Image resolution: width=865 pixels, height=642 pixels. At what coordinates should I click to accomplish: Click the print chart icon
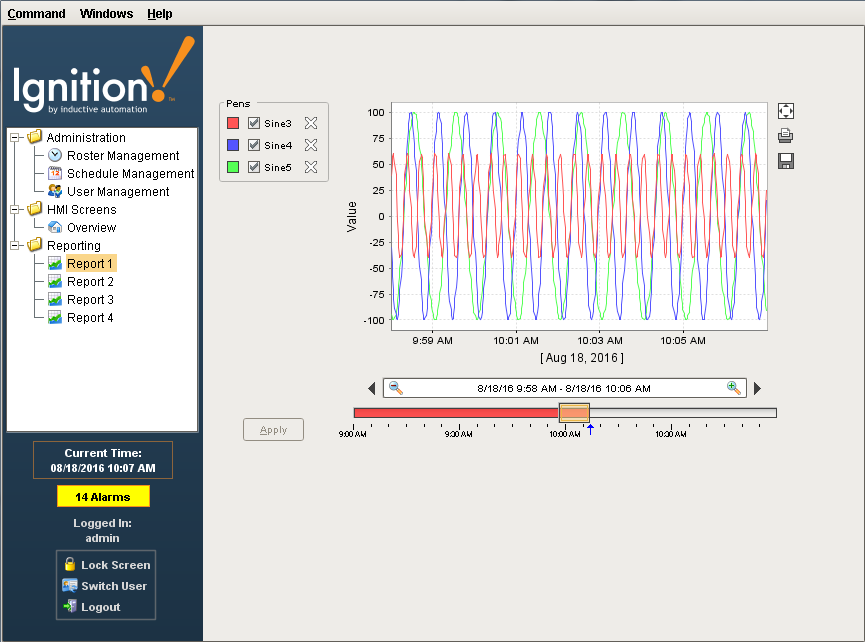tap(786, 136)
